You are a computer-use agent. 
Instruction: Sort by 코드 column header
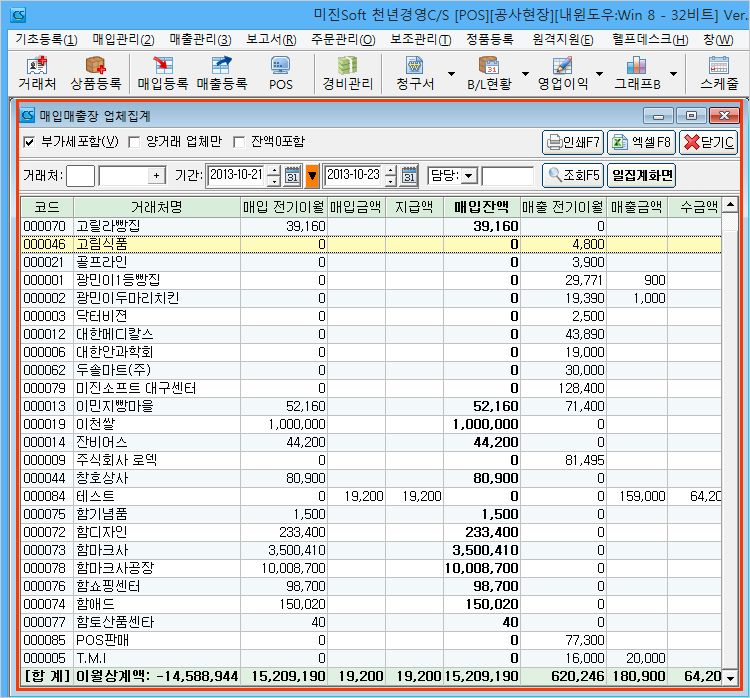click(47, 207)
